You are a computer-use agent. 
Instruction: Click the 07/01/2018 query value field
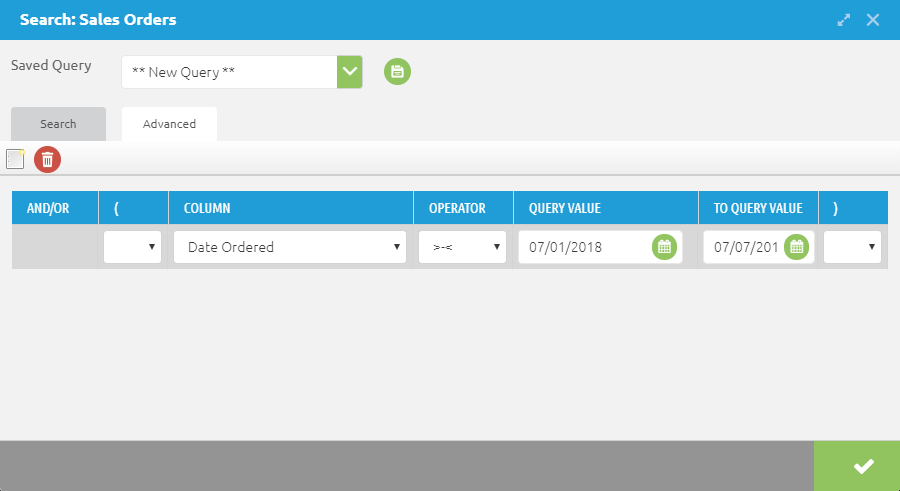click(x=583, y=247)
